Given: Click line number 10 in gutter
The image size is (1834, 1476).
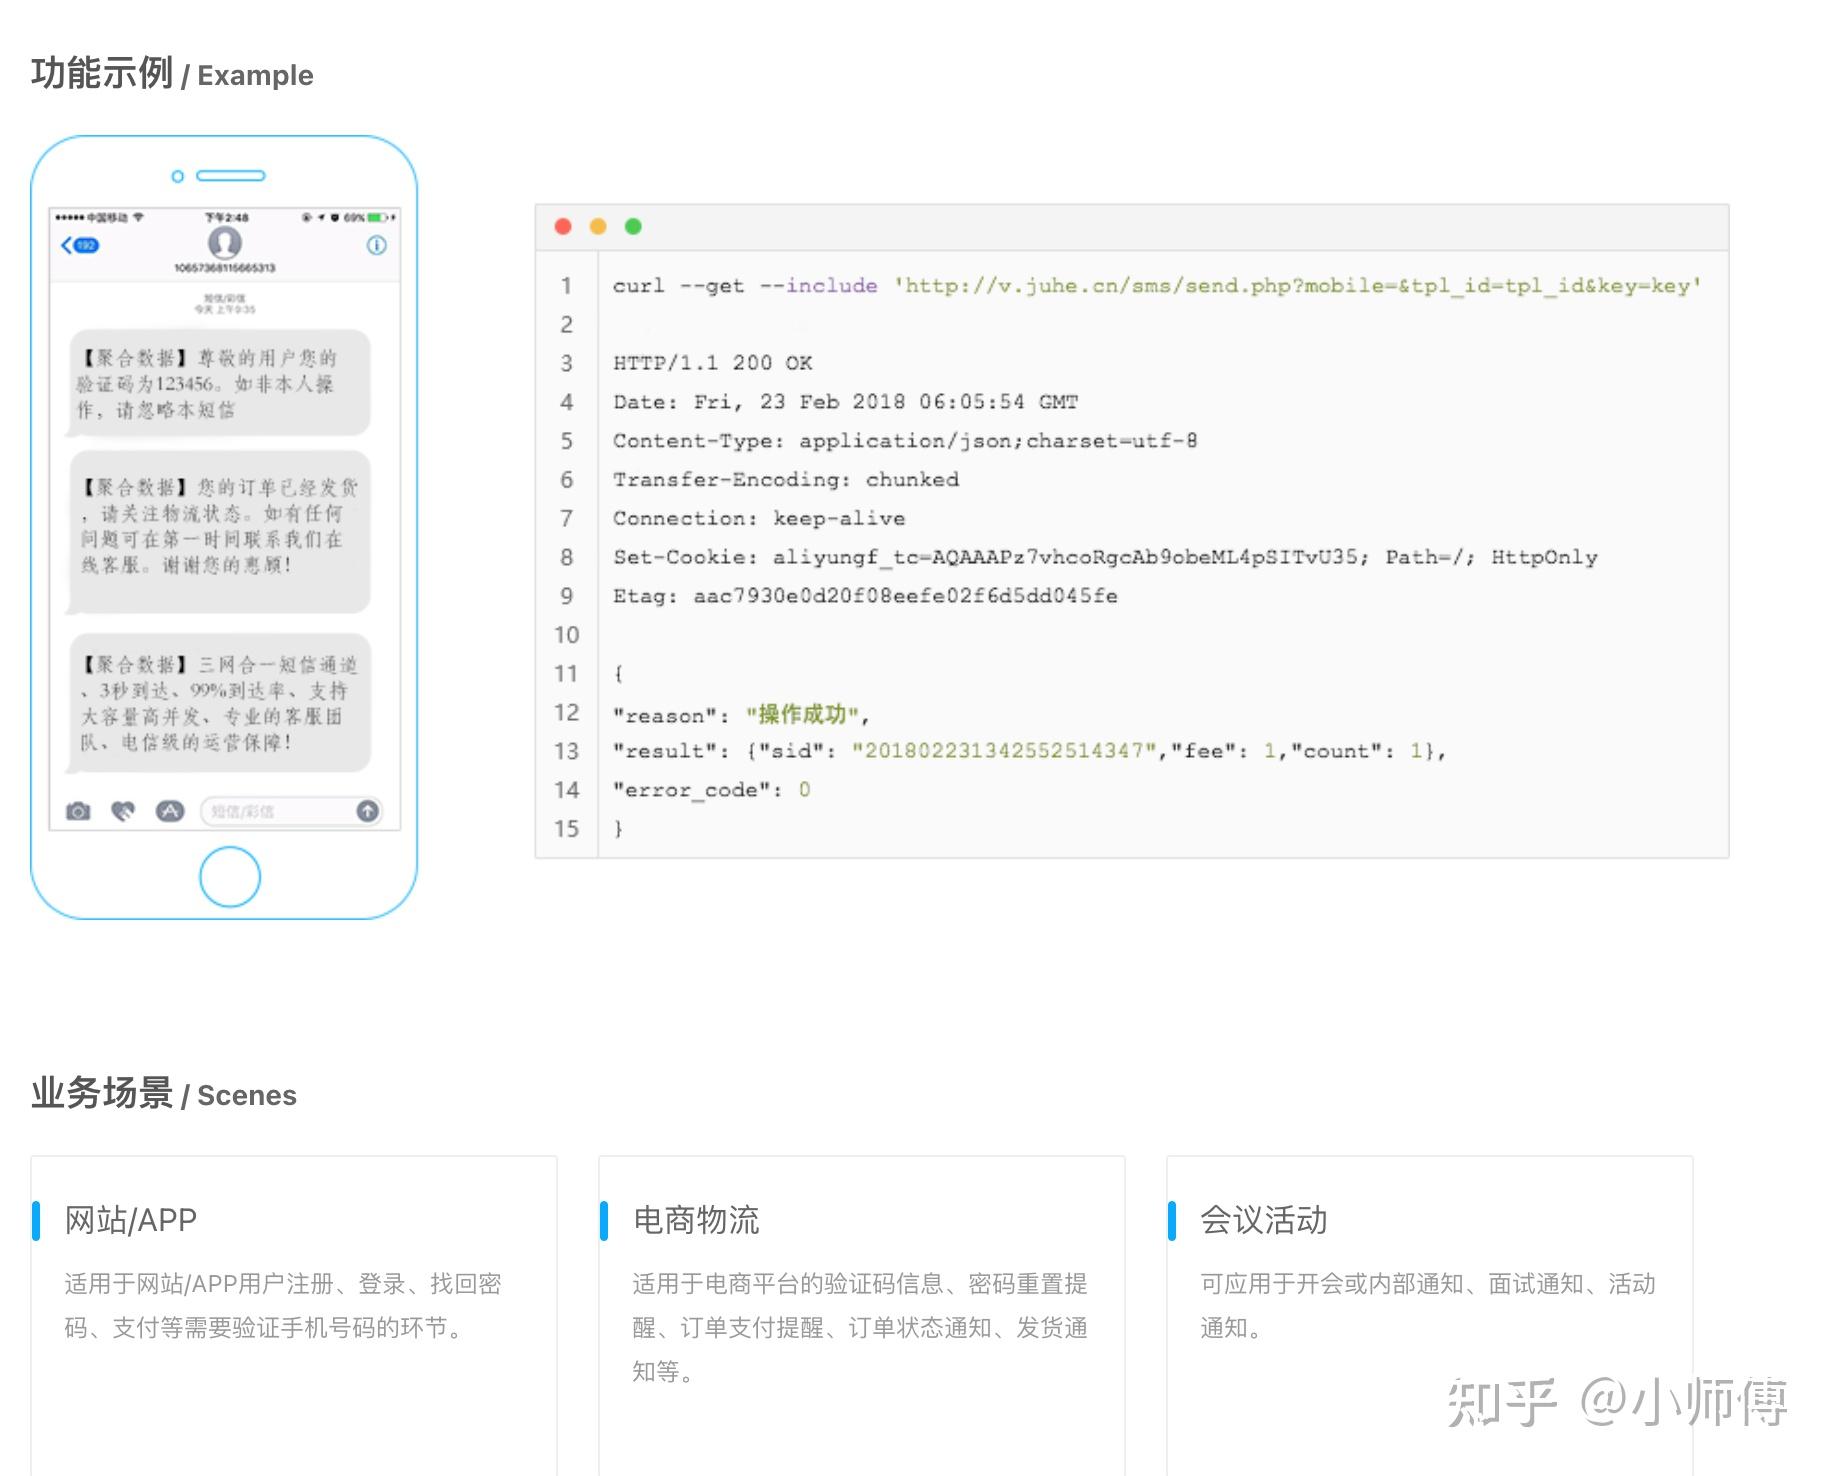Looking at the screenshot, I should [x=567, y=635].
